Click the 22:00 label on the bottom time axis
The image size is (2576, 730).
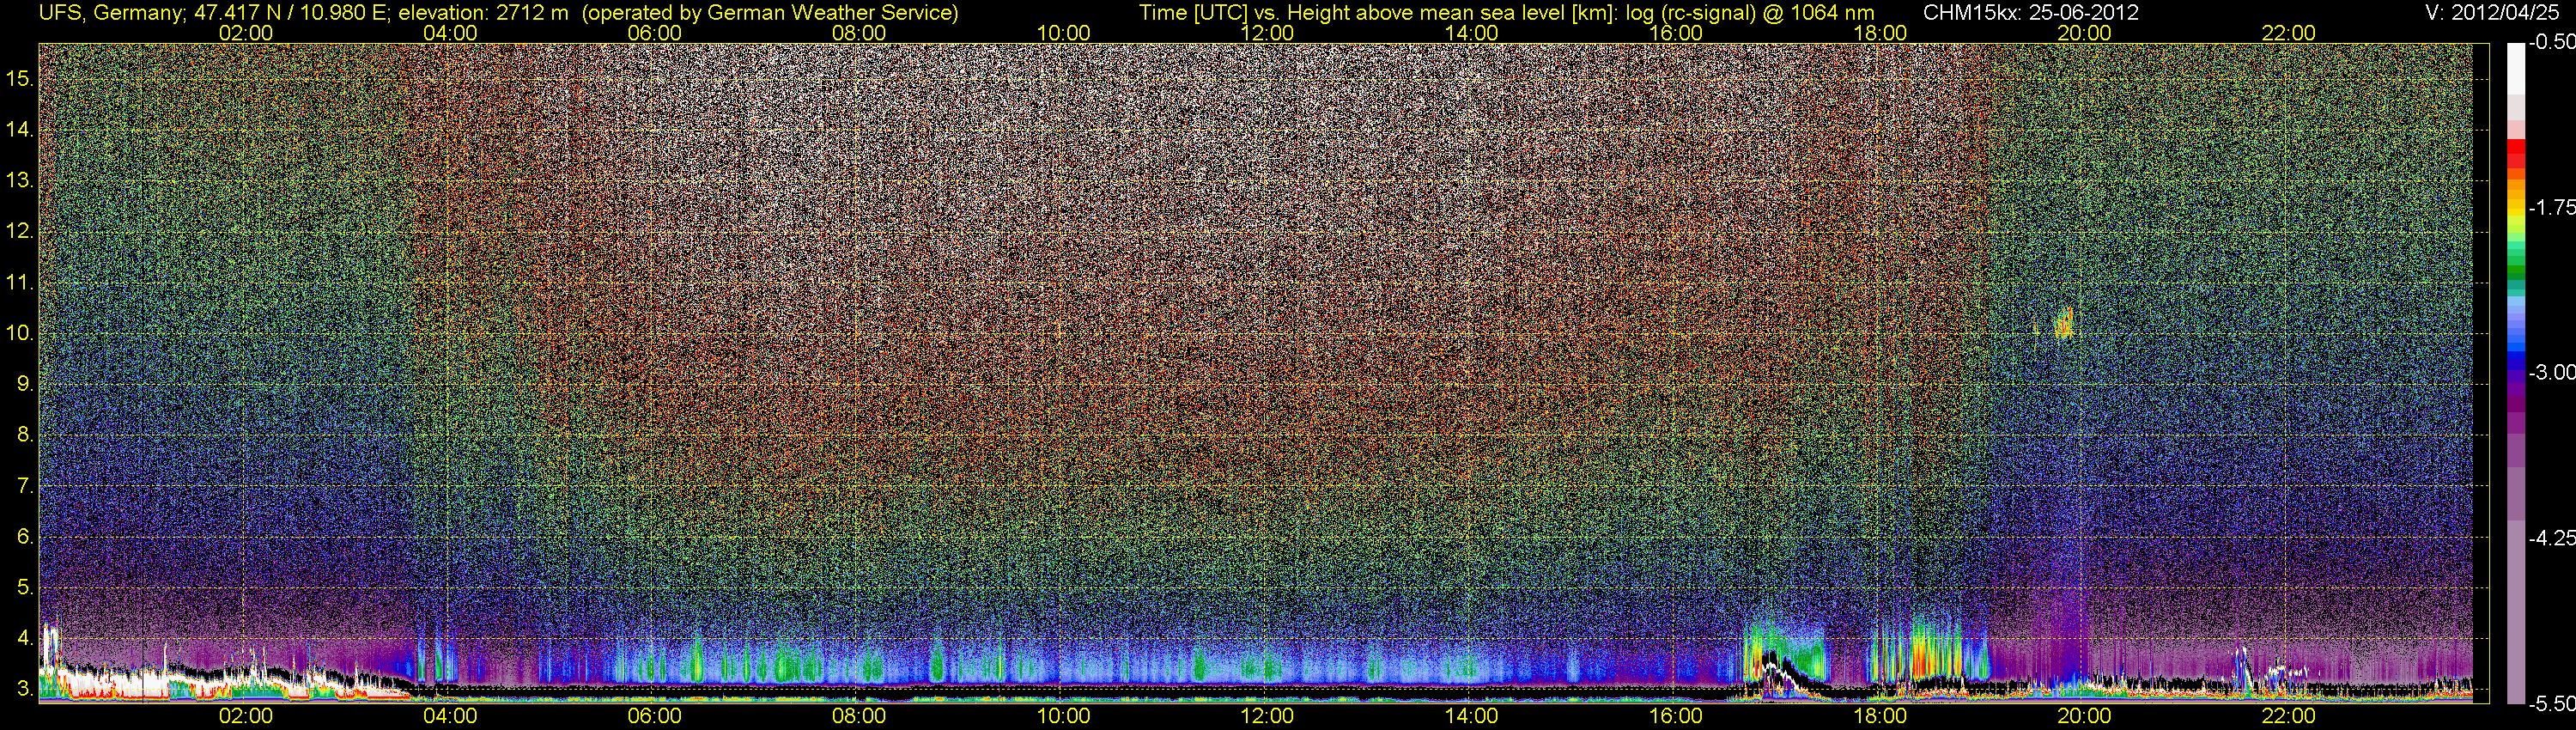(2288, 716)
